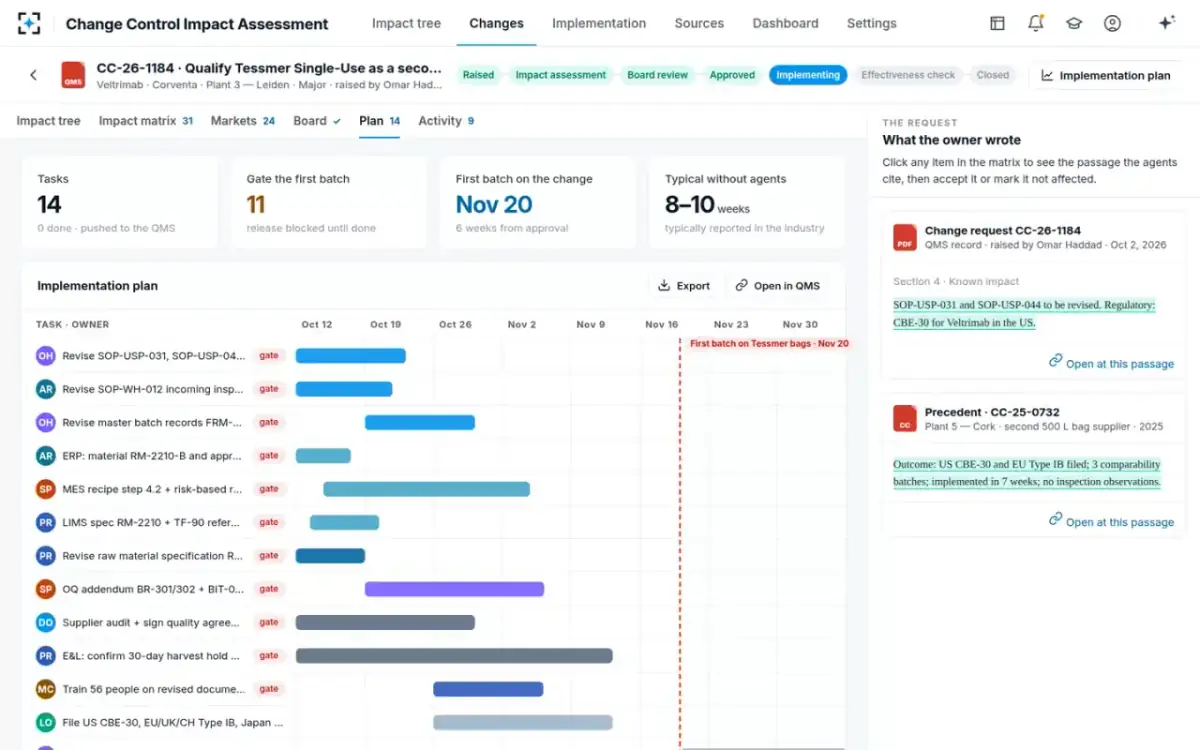The width and height of the screenshot is (1200, 750).
Task: Click LO avatar on File US CBE-30 row
Action: tap(45, 722)
